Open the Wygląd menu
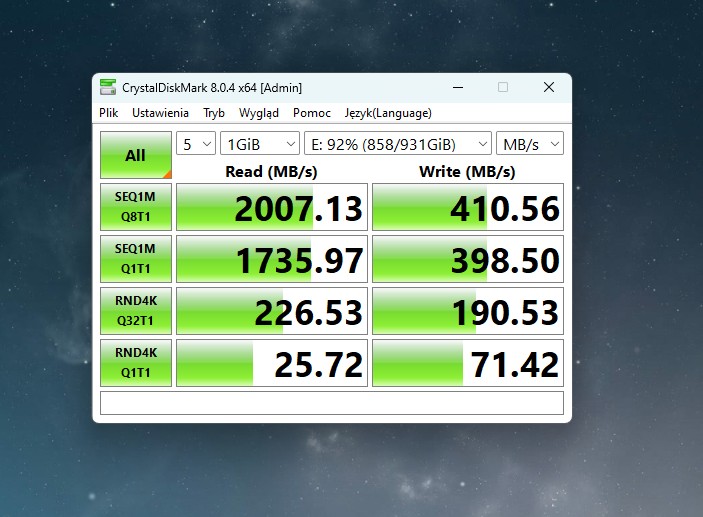 pyautogui.click(x=259, y=113)
